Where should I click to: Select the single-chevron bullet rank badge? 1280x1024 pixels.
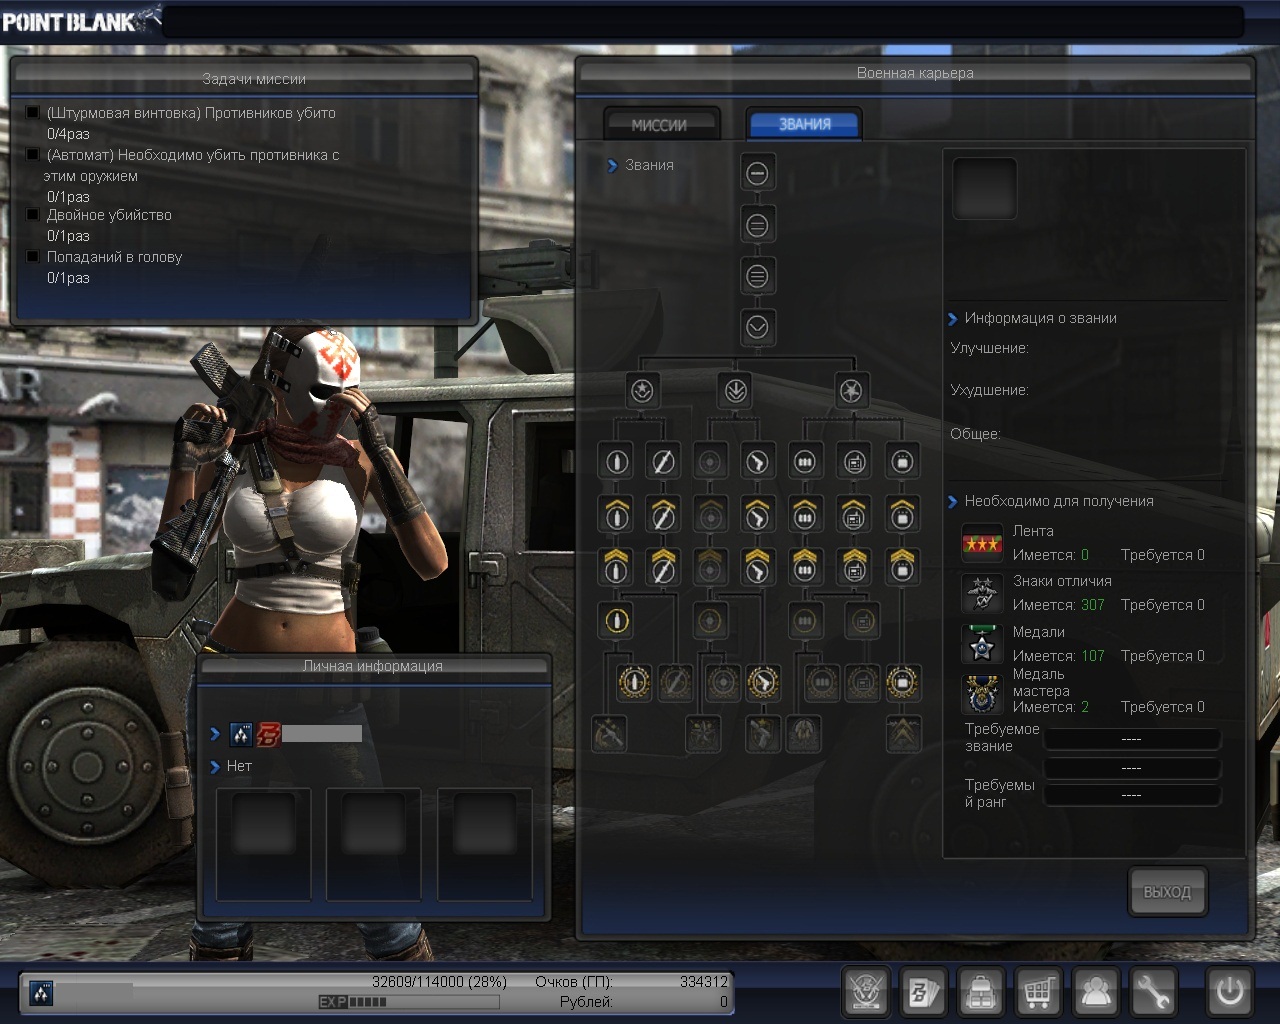coord(616,514)
